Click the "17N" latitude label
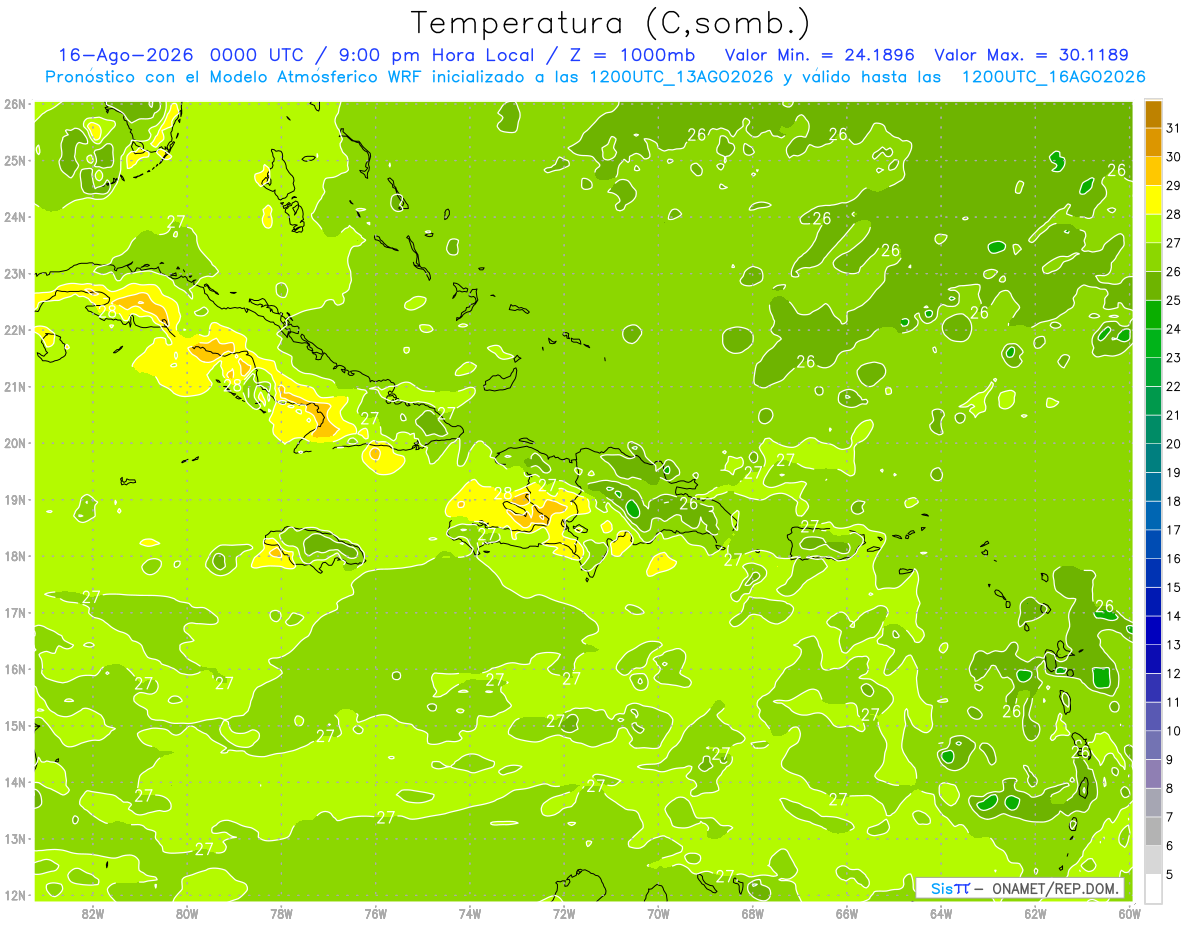1200x927 pixels. (x=15, y=612)
